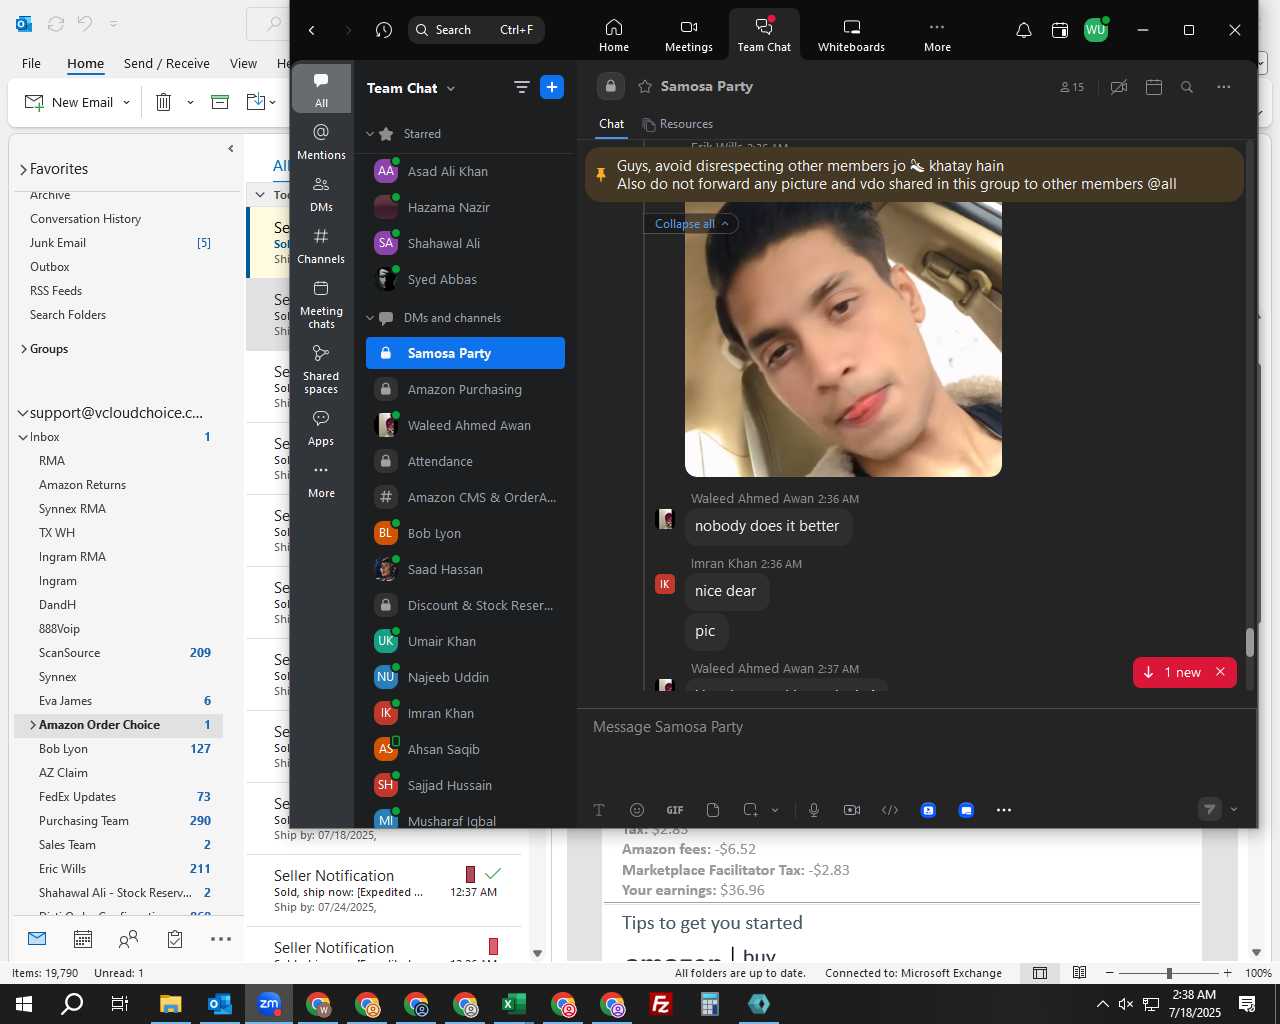Open Mentions in Zoom sidebar

[x=321, y=141]
